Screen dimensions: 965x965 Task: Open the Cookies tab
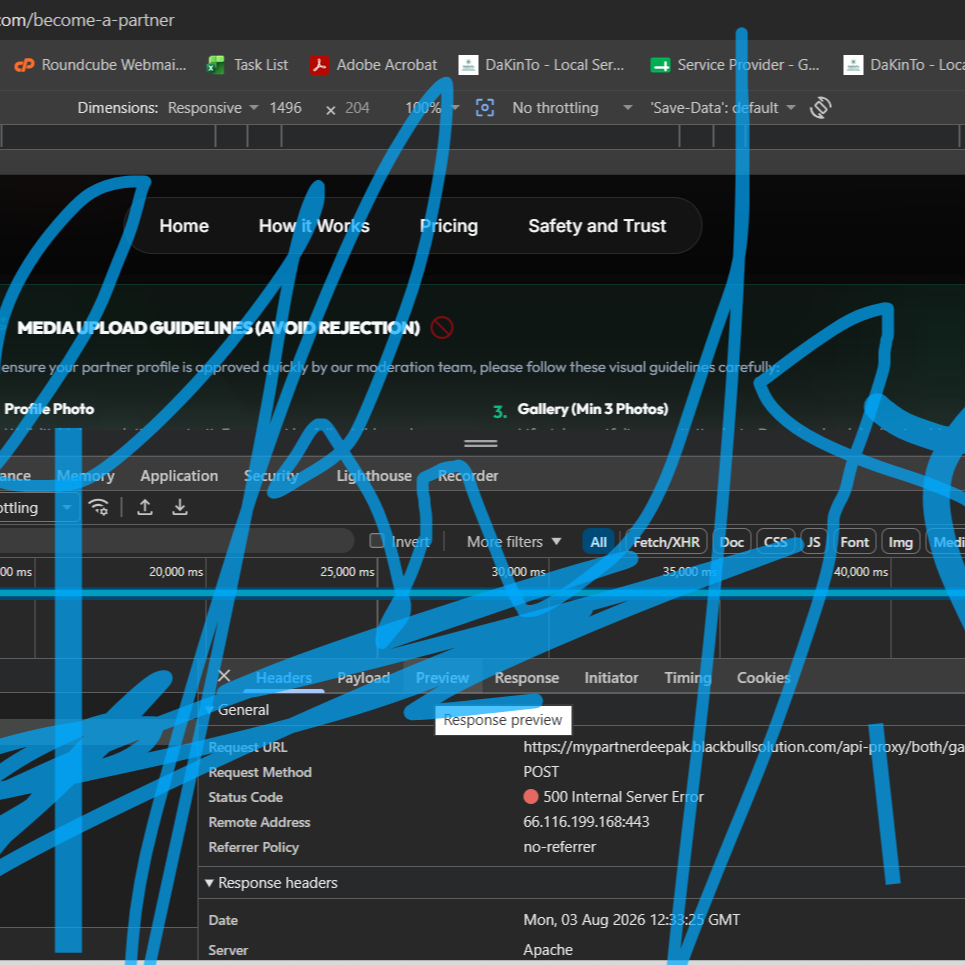[763, 678]
